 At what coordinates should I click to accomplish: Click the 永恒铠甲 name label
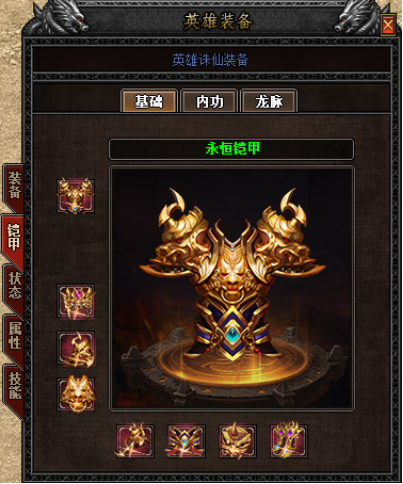(x=232, y=149)
